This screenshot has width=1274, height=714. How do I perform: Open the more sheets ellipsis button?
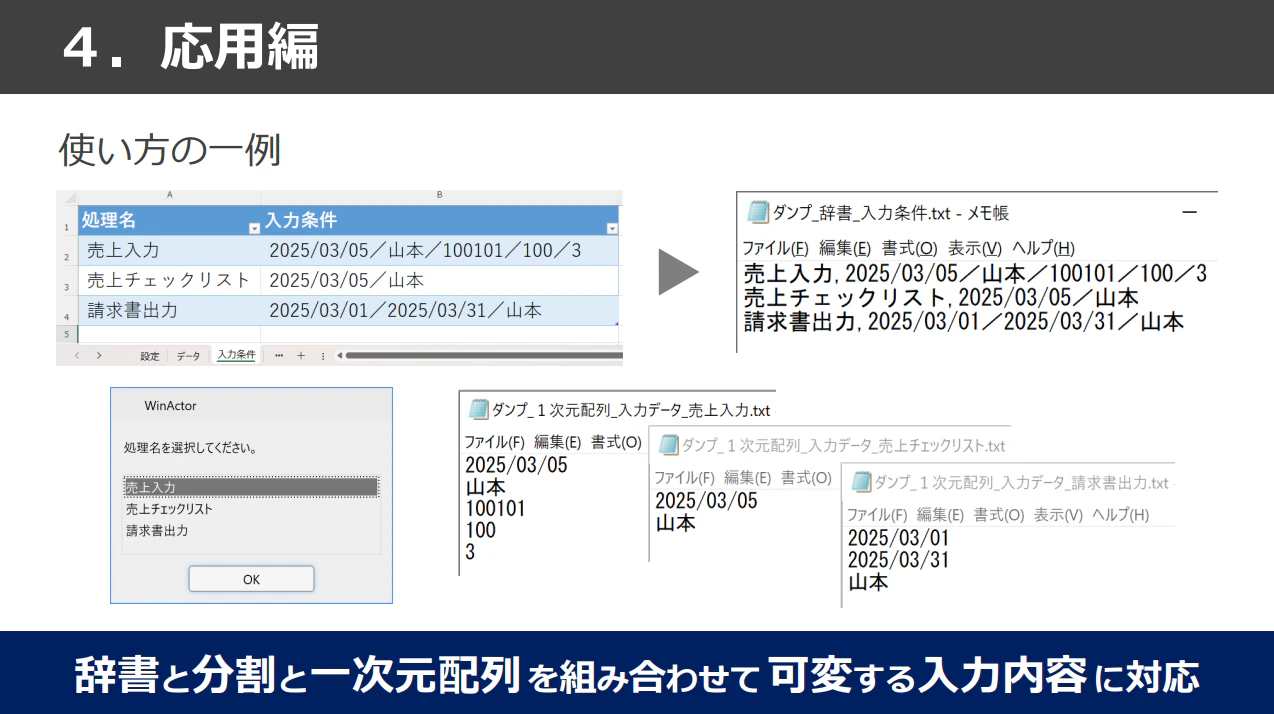pos(278,355)
